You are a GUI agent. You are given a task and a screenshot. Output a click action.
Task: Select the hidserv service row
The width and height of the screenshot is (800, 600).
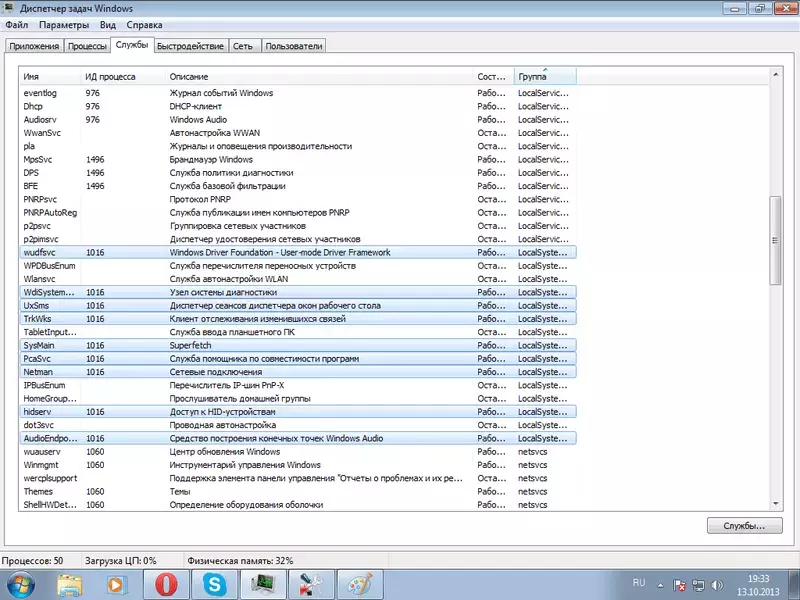tap(298, 411)
